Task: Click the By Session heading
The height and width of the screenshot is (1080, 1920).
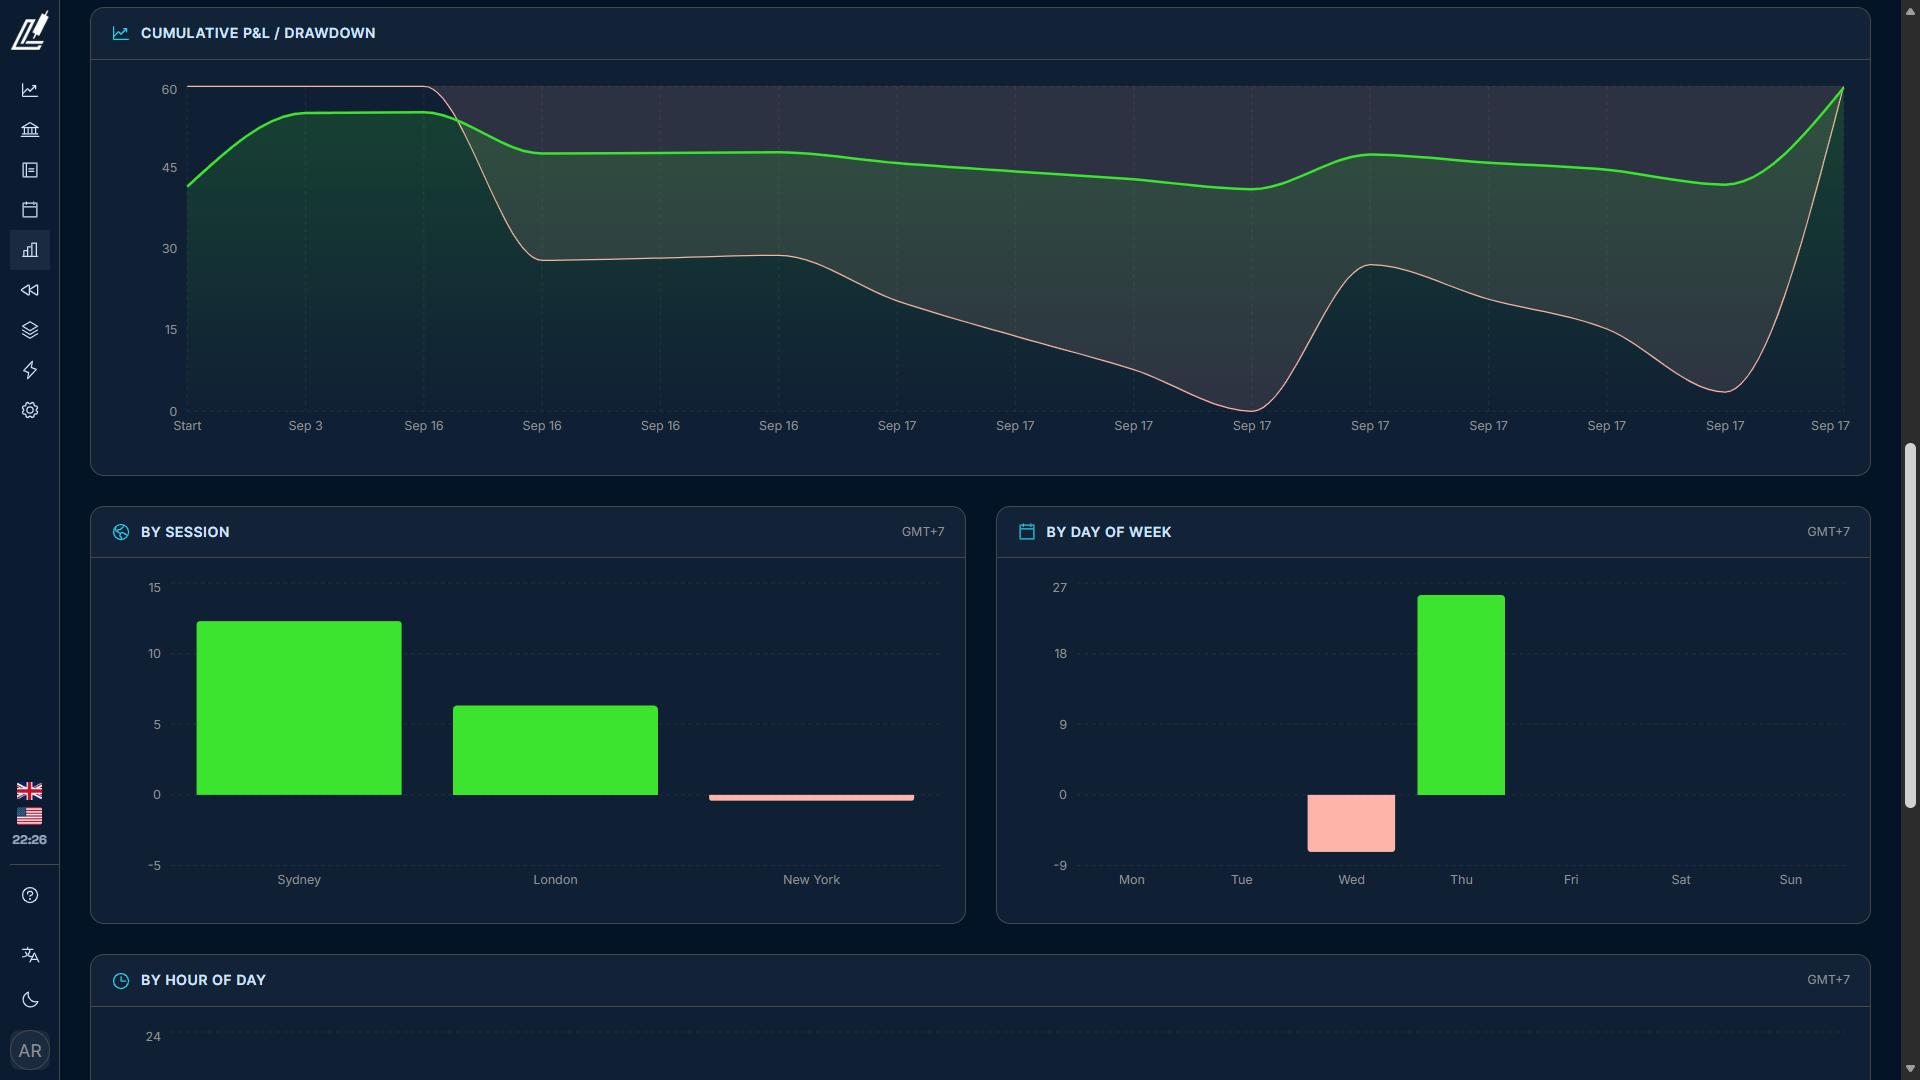Action: tap(185, 532)
